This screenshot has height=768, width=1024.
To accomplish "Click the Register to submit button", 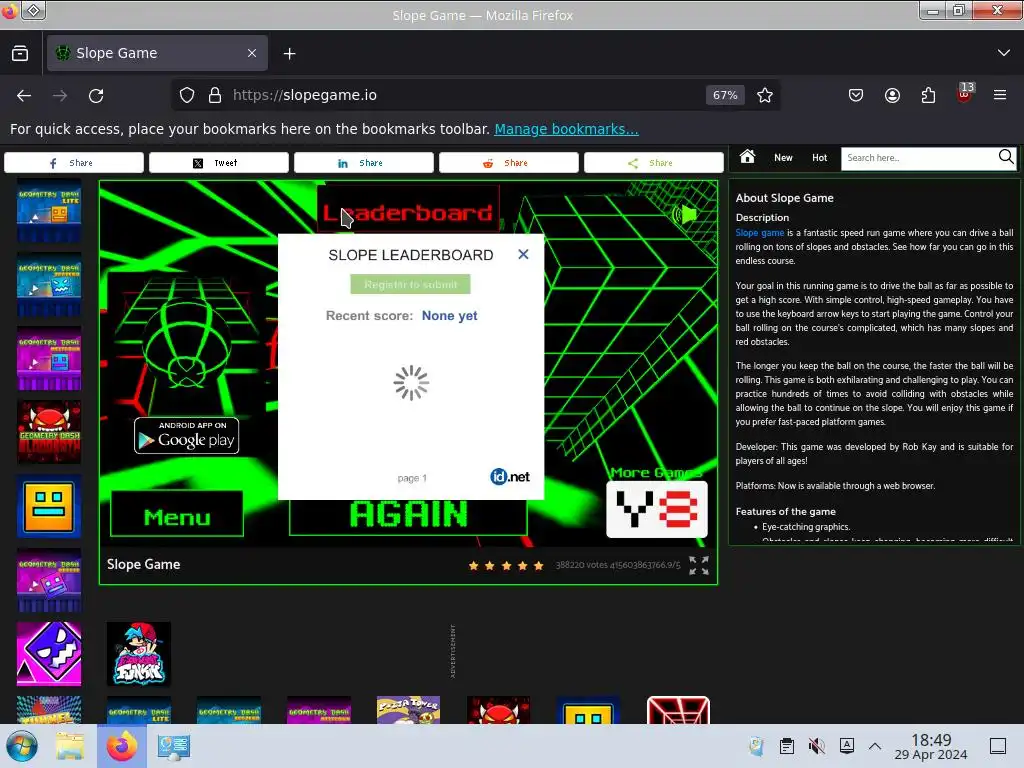I will pos(410,284).
